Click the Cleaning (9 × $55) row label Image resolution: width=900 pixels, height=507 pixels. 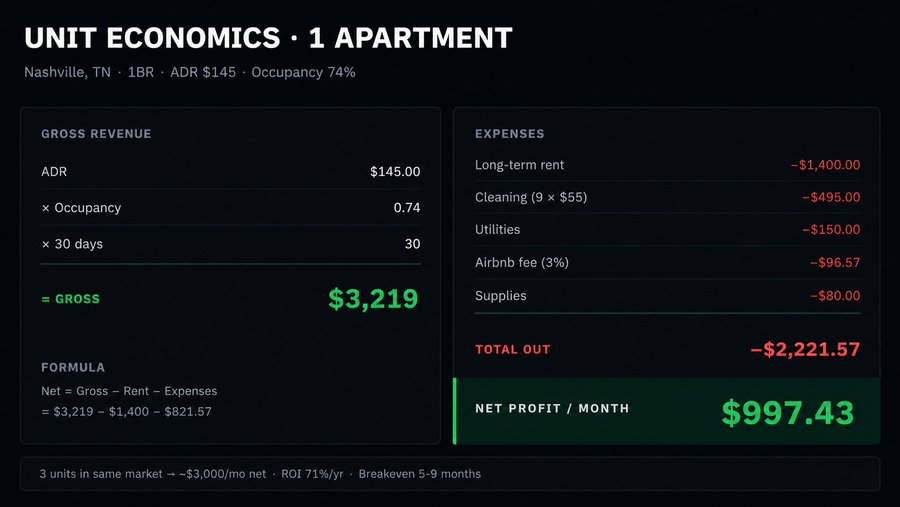[531, 198]
